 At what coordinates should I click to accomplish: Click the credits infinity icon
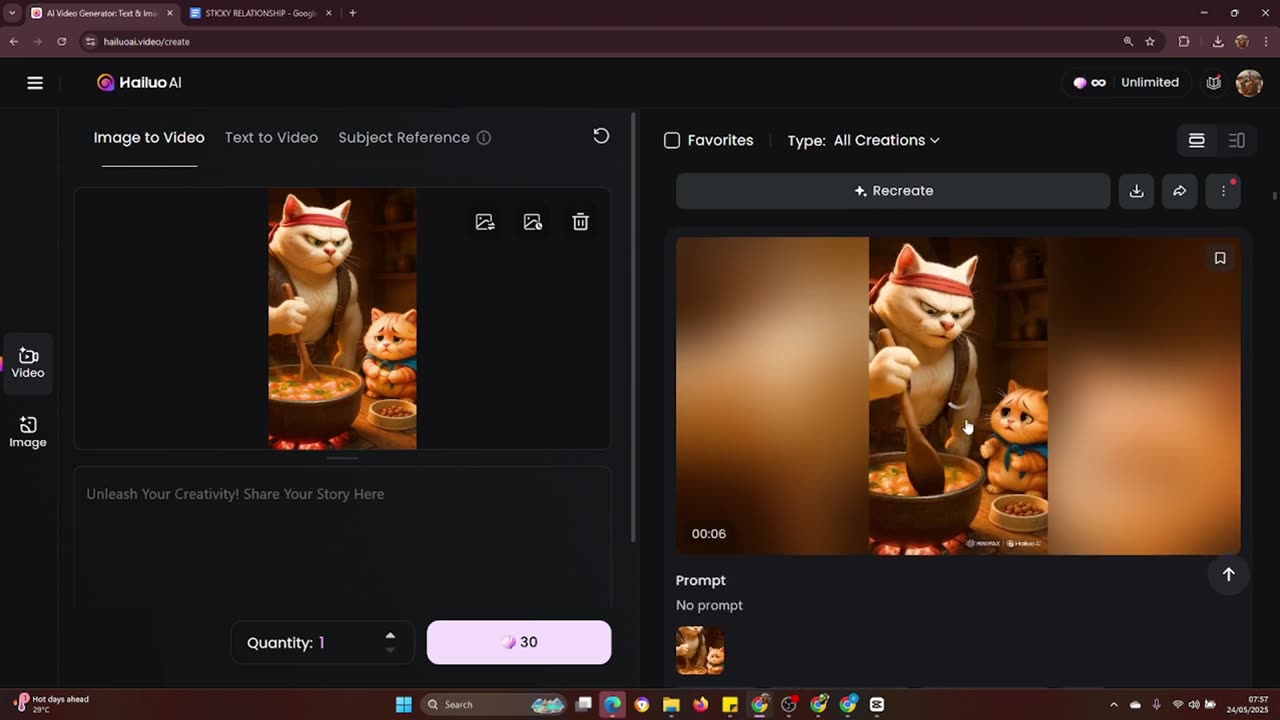[x=1090, y=83]
